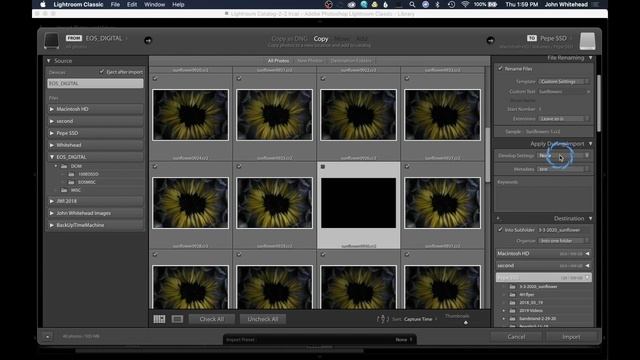Click Uncheck All button

pyautogui.click(x=263, y=319)
